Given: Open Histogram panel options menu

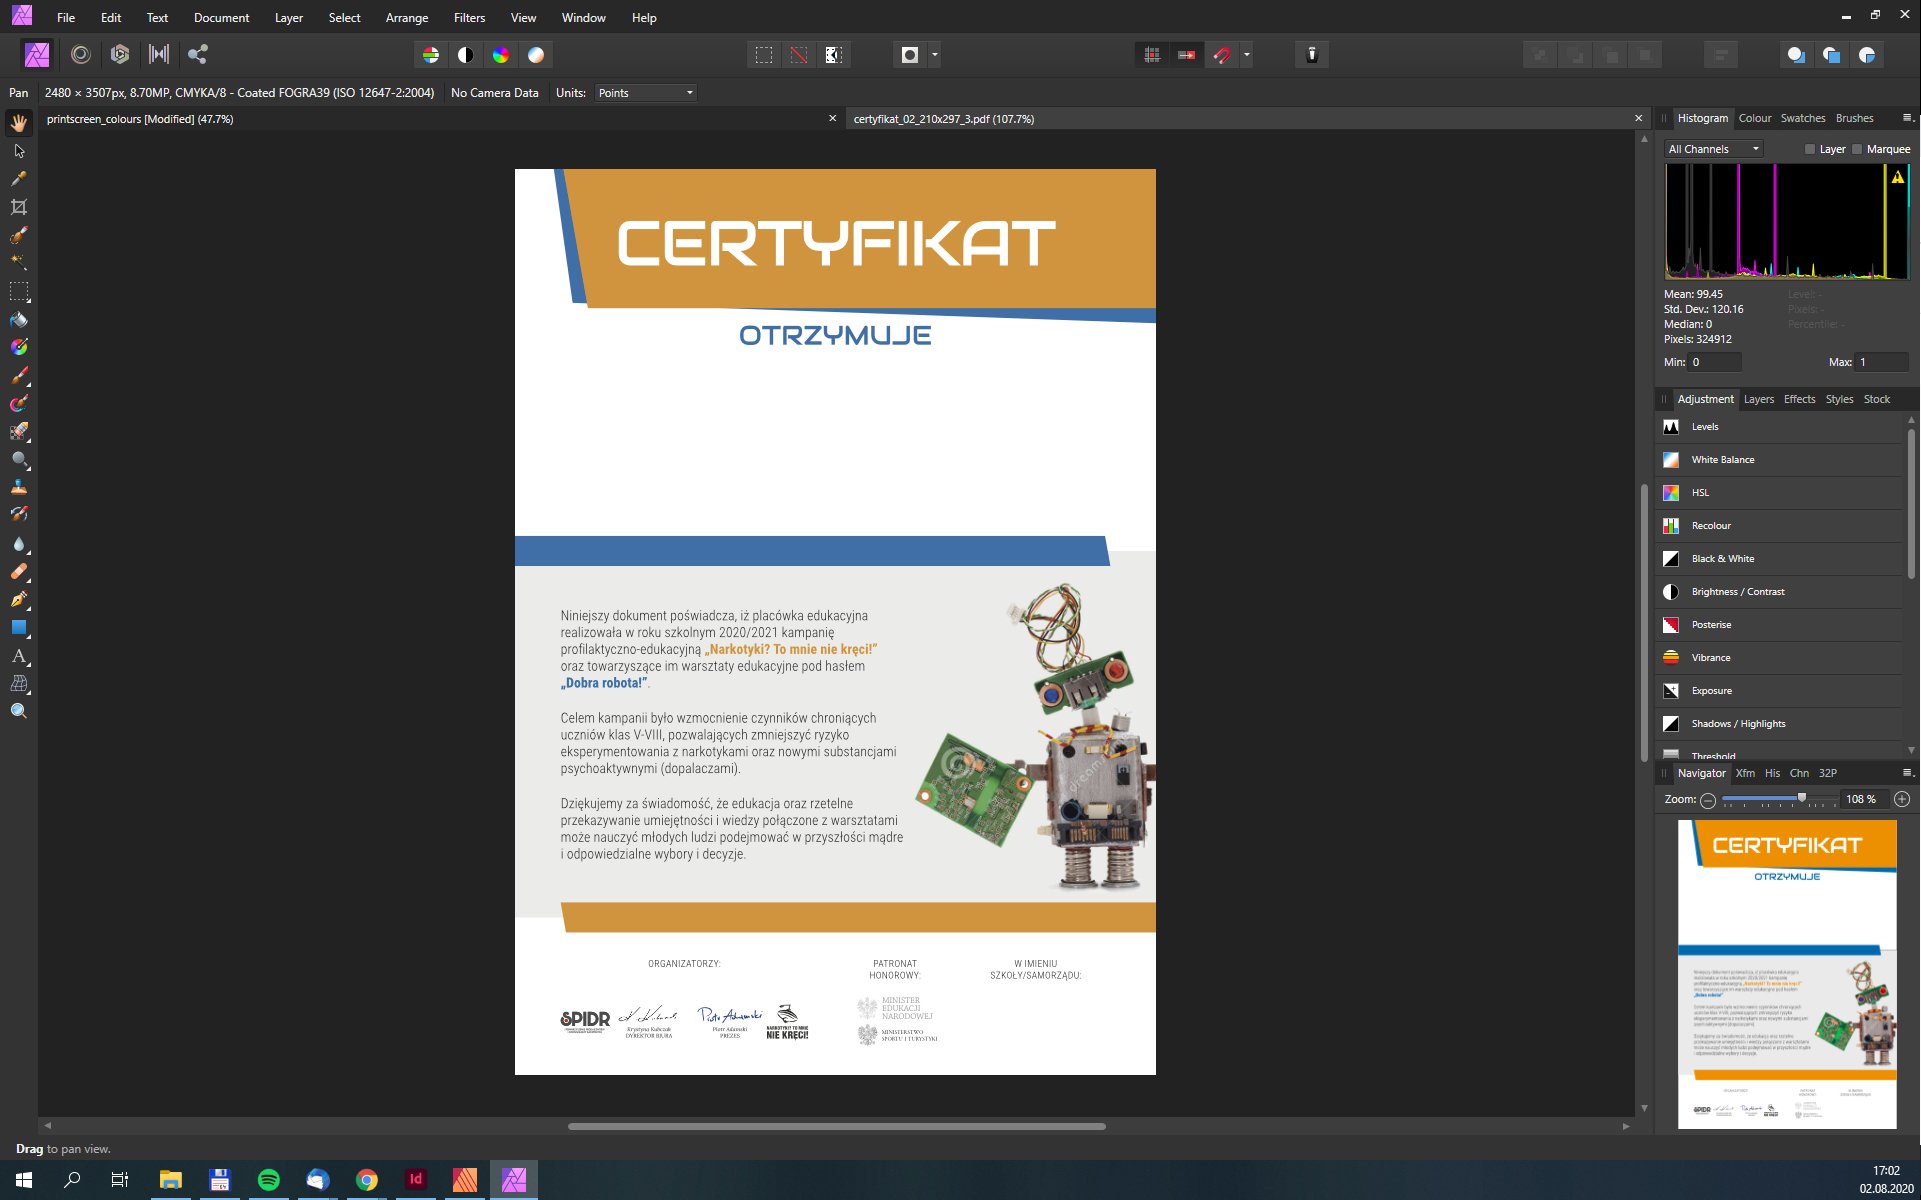Looking at the screenshot, I should pos(1906,118).
